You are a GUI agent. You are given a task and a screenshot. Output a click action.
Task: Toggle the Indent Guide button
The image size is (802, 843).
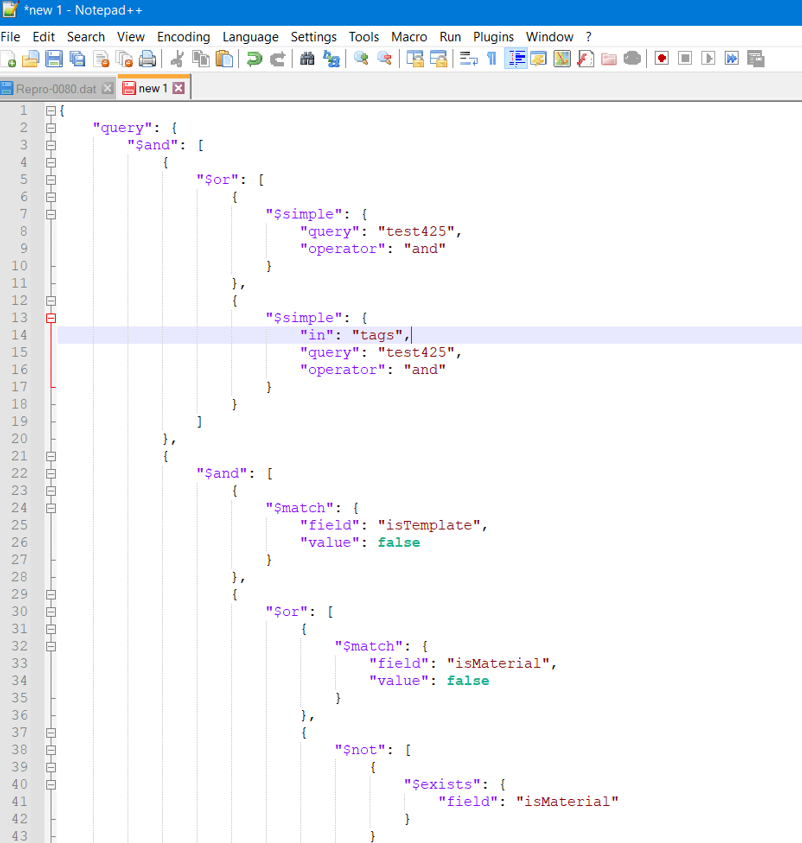516,59
